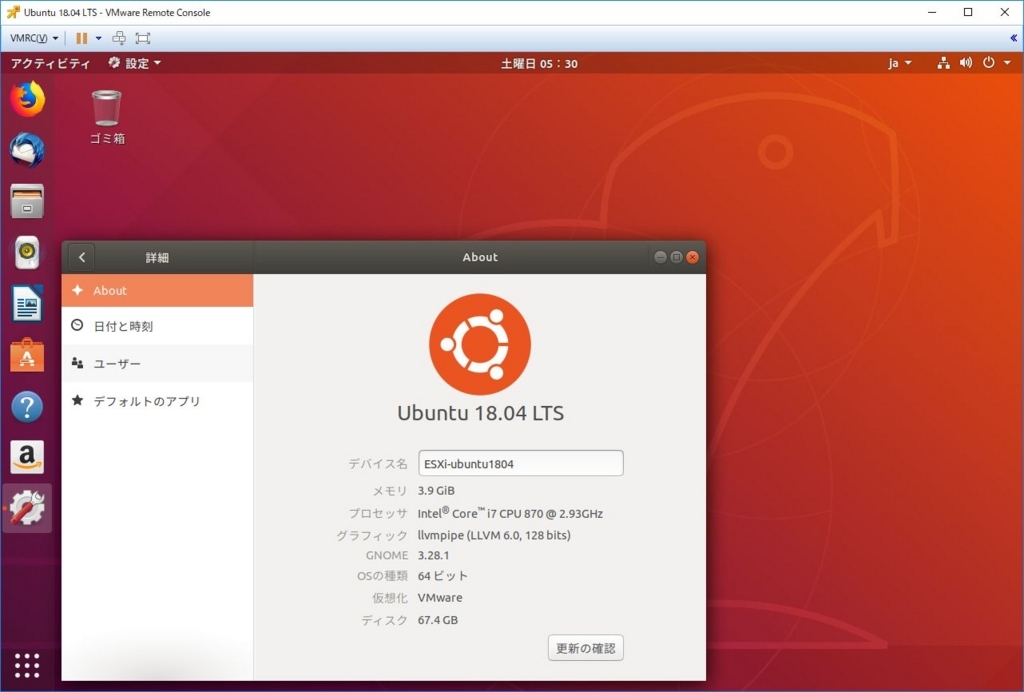
Task: Click the VMRC window title bar text
Action: (117, 12)
